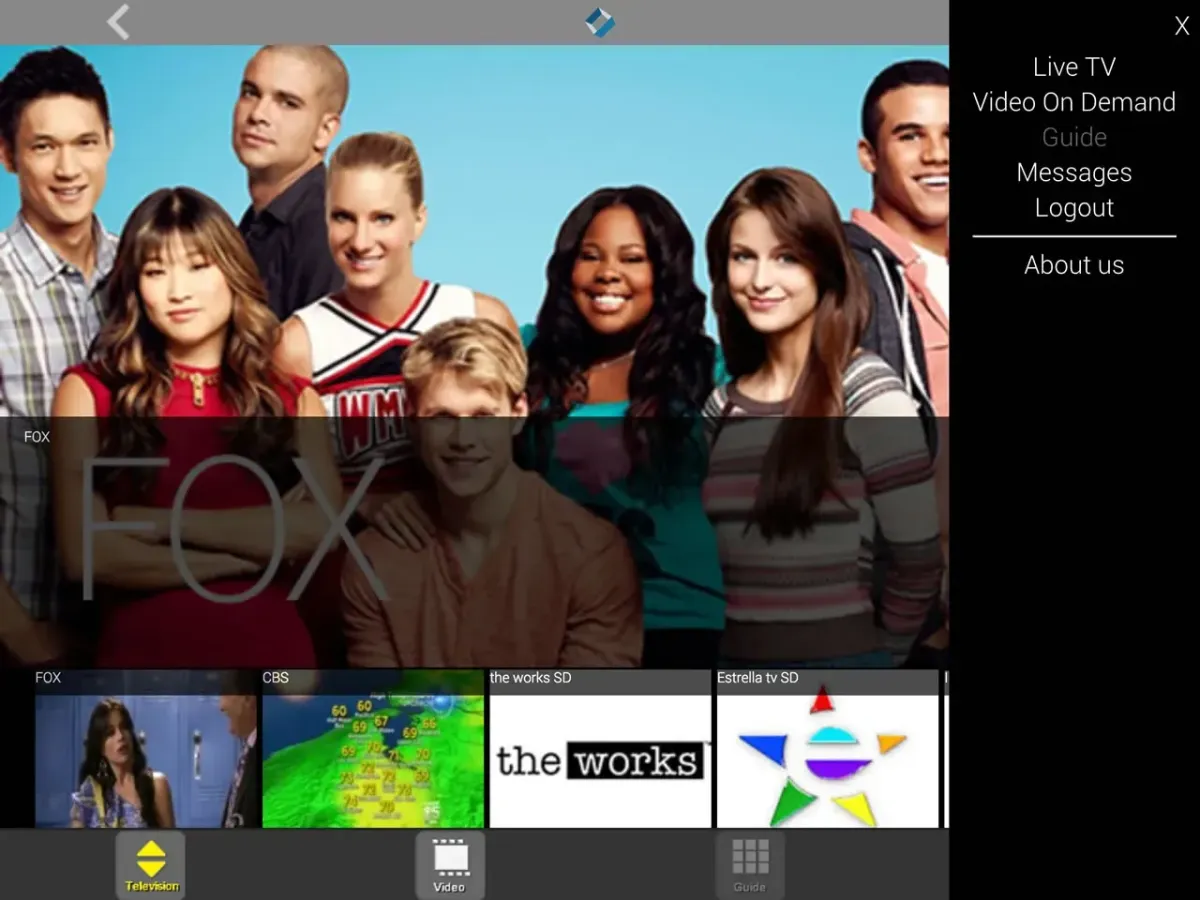Switch to the Video tab icon
This screenshot has height=900, width=1200.
(449, 865)
